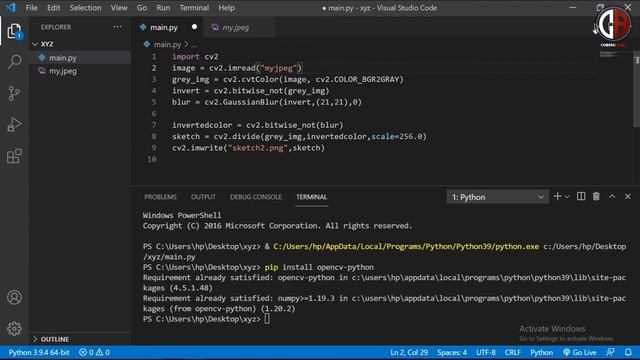This screenshot has width=640, height=360.
Task: Open the Explorer view in activity bar
Action: click(x=14, y=31)
